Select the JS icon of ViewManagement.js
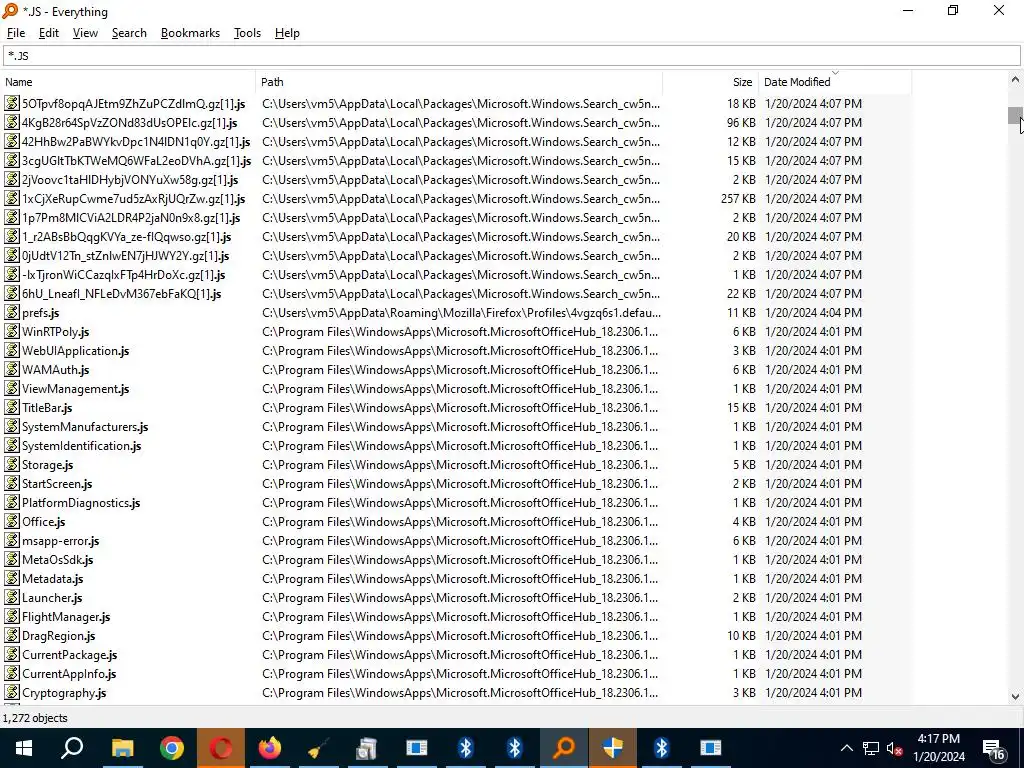The image size is (1024, 768). (12, 389)
